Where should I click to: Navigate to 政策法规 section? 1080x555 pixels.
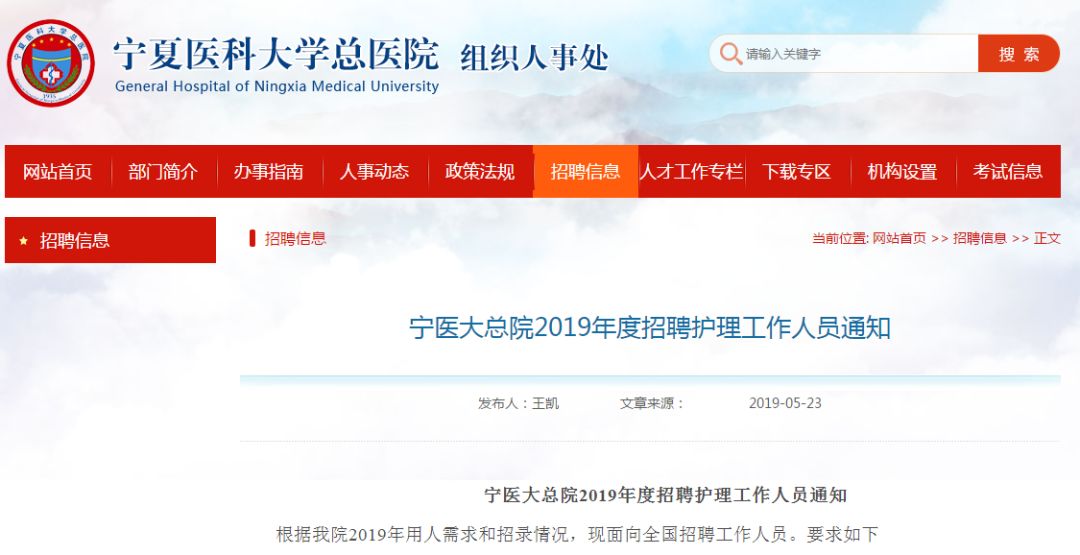(x=480, y=172)
